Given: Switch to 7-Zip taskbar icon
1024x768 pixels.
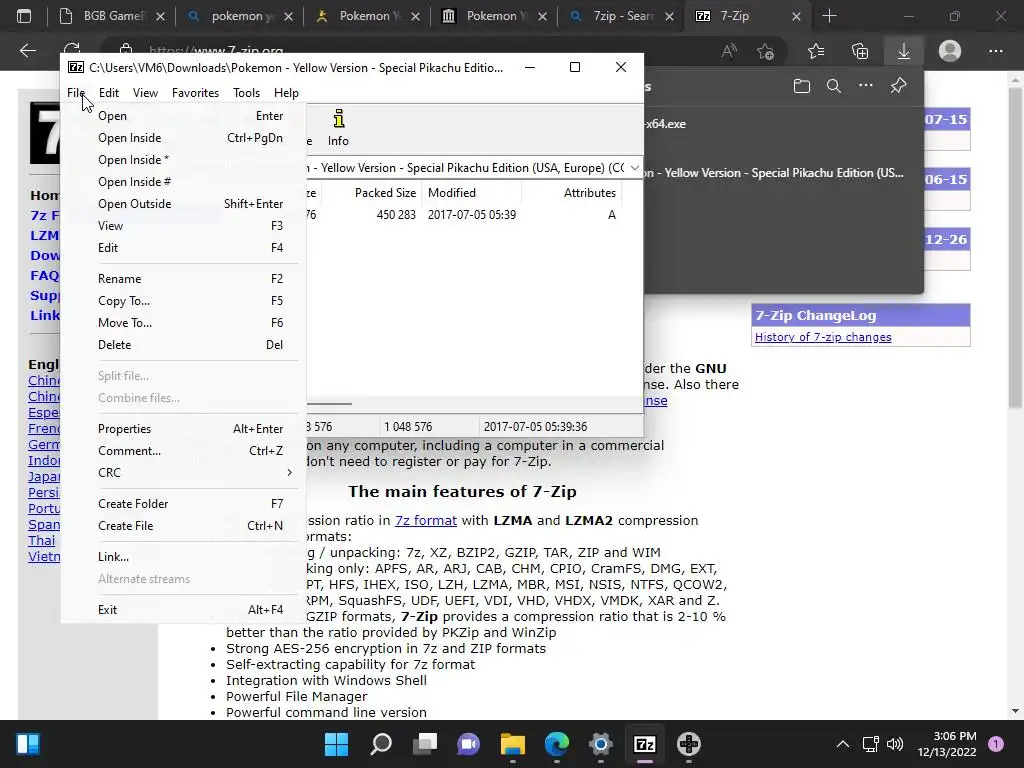Looking at the screenshot, I should click(x=645, y=744).
